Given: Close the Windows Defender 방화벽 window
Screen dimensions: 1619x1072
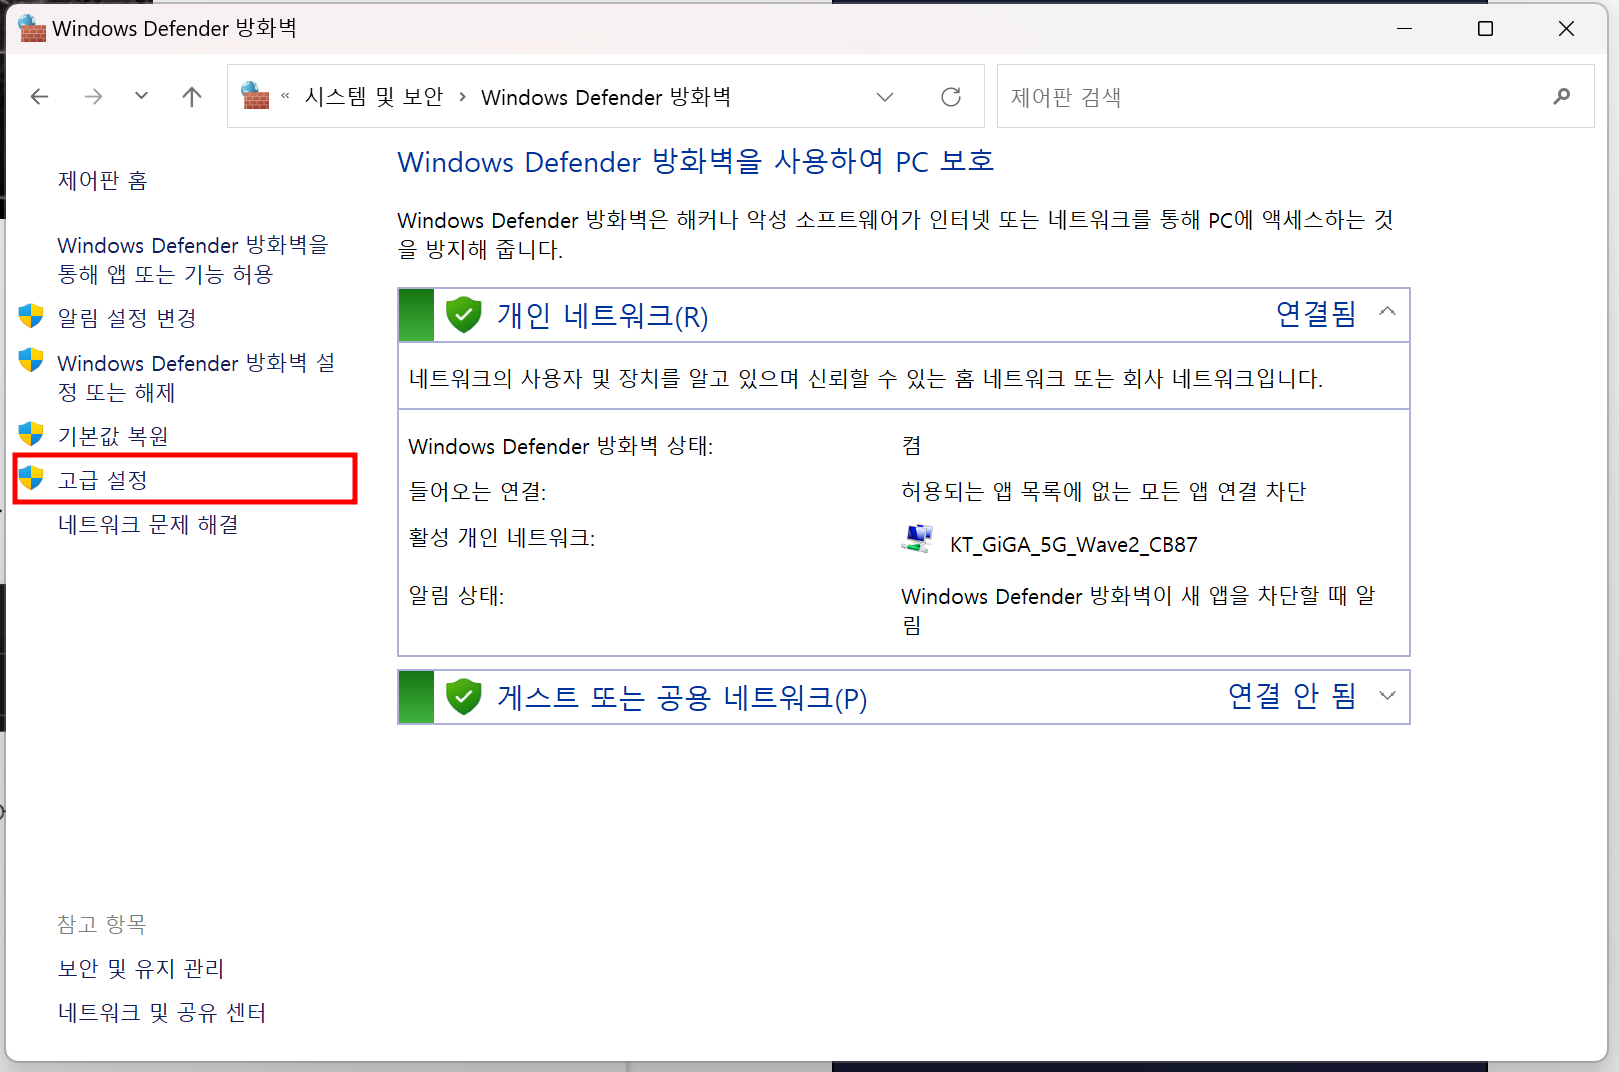Looking at the screenshot, I should (1566, 28).
